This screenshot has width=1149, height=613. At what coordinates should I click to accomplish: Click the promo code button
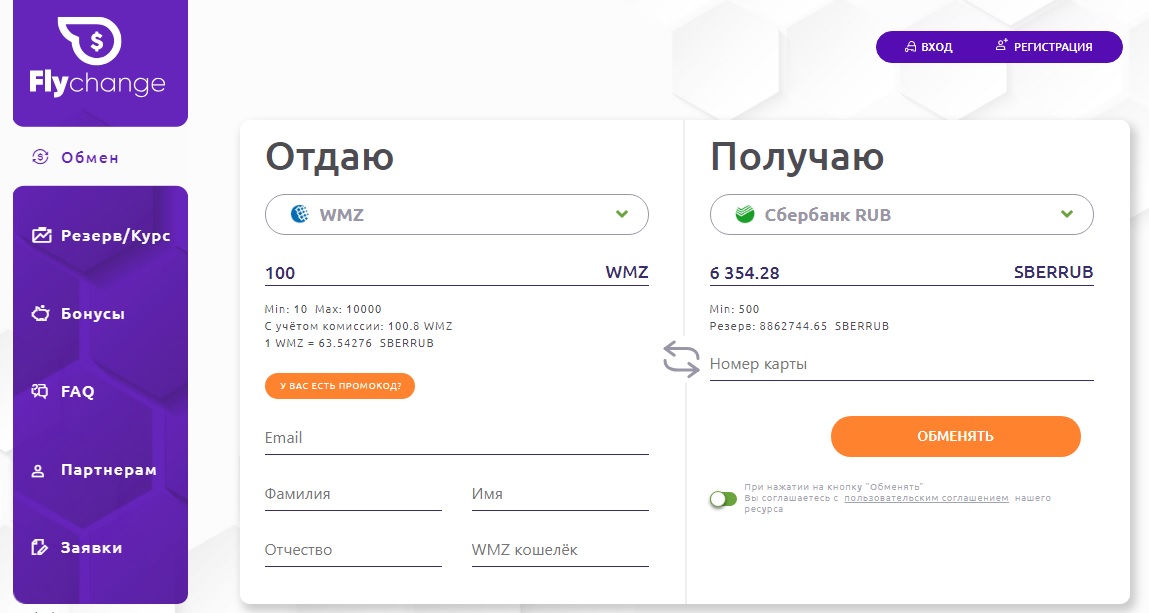[340, 386]
